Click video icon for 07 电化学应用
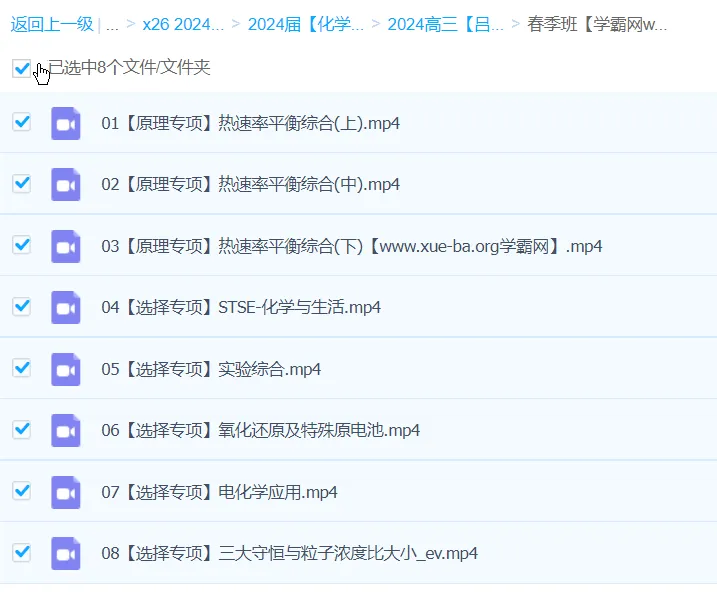This screenshot has width=717, height=610. point(66,492)
